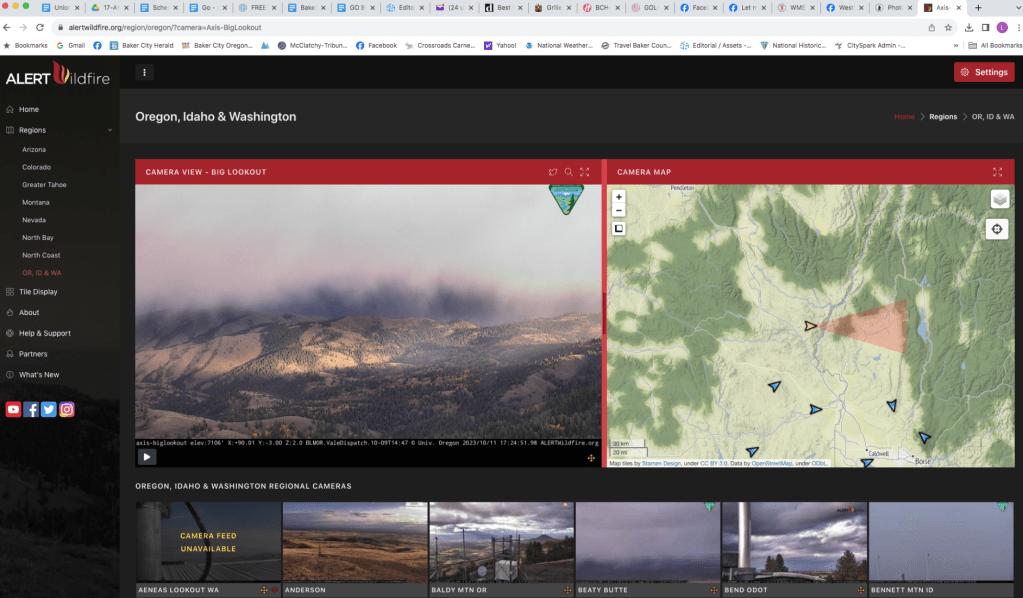Go back to the previous page
The width and height of the screenshot is (1023, 598).
click(x=7, y=27)
